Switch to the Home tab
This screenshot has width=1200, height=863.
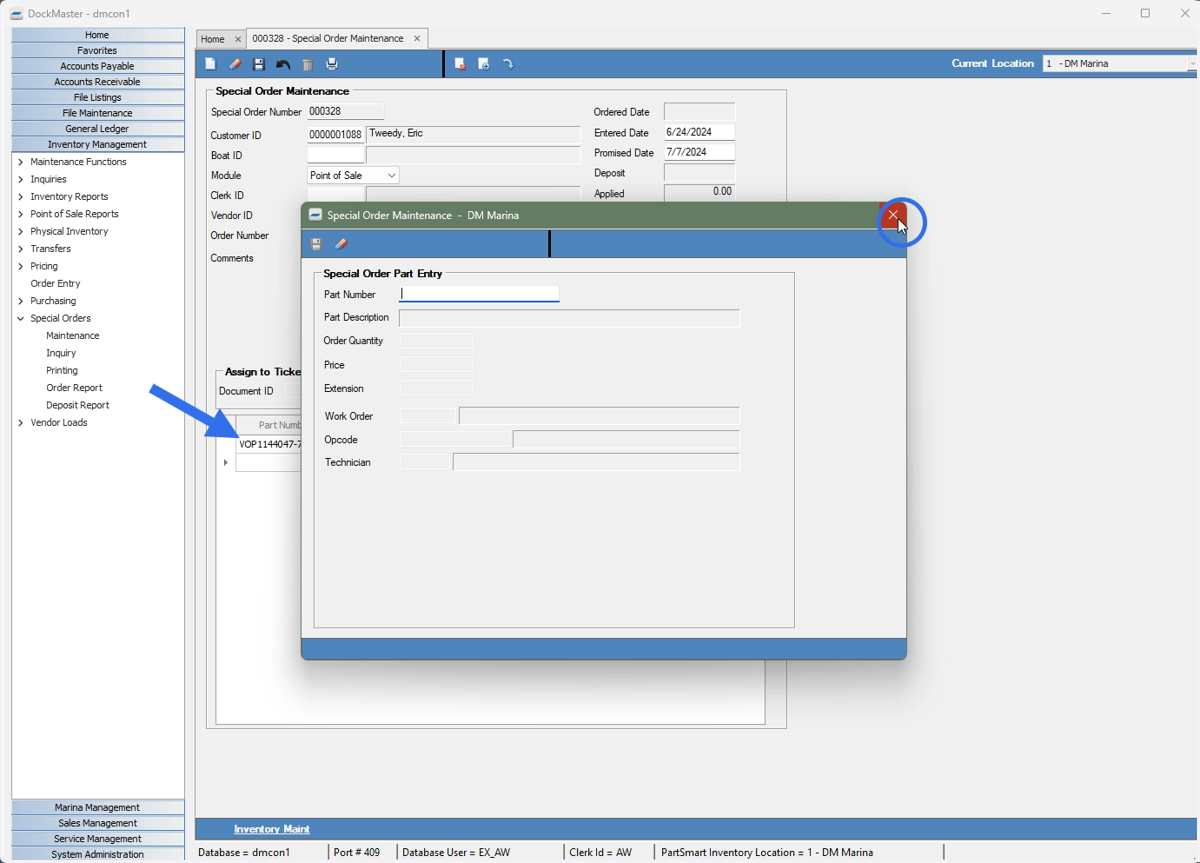tap(213, 39)
